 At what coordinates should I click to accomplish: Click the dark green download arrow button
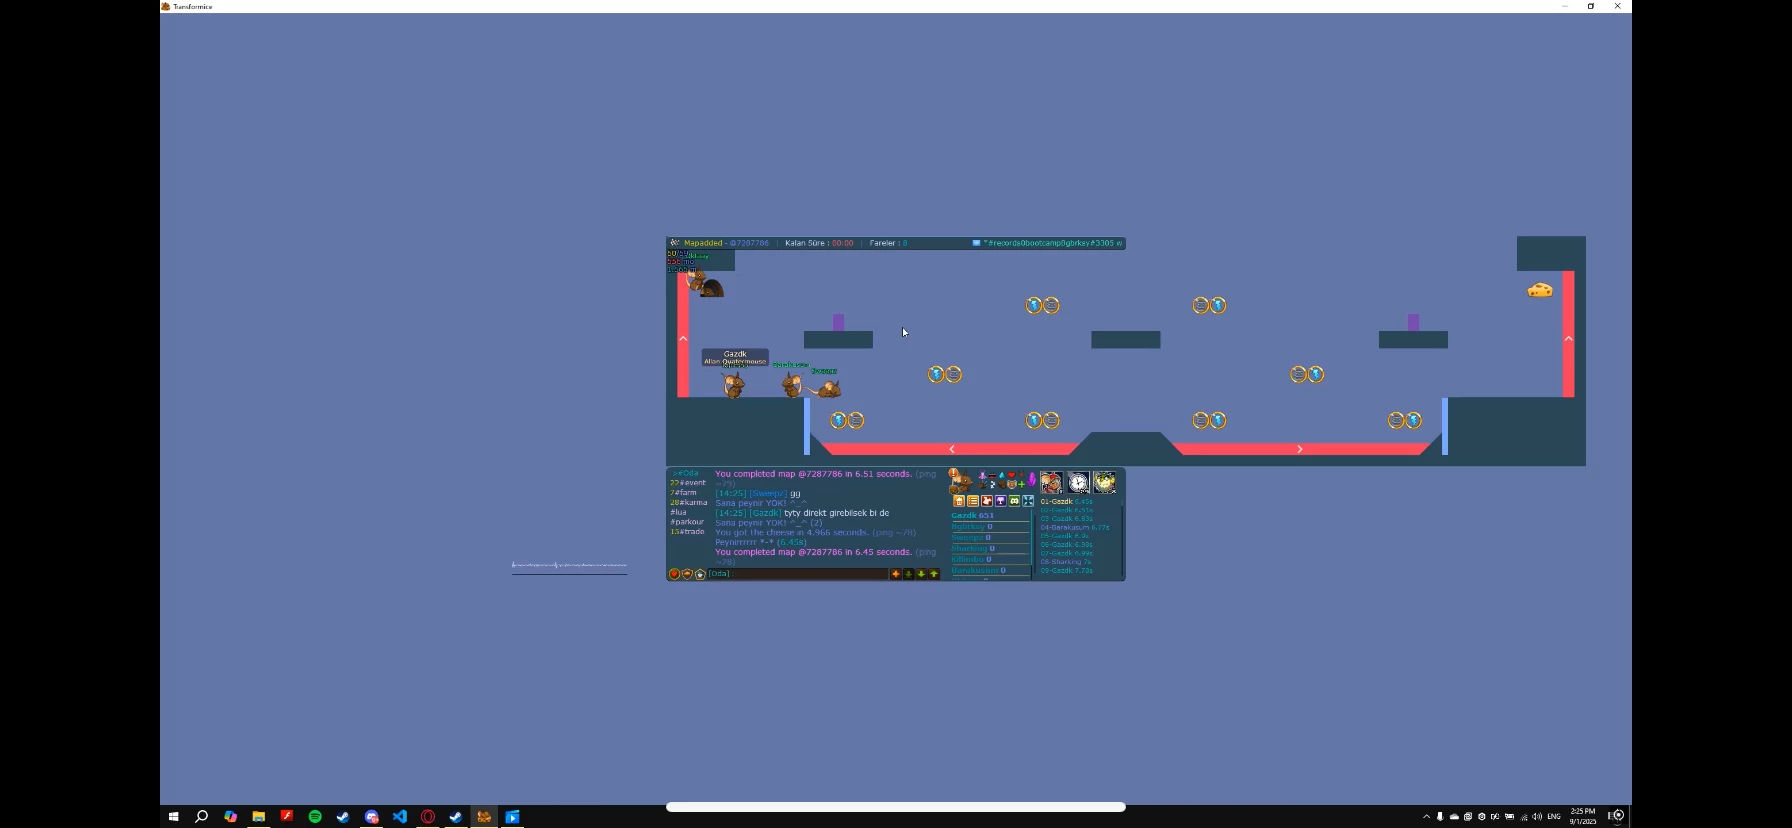tap(908, 574)
